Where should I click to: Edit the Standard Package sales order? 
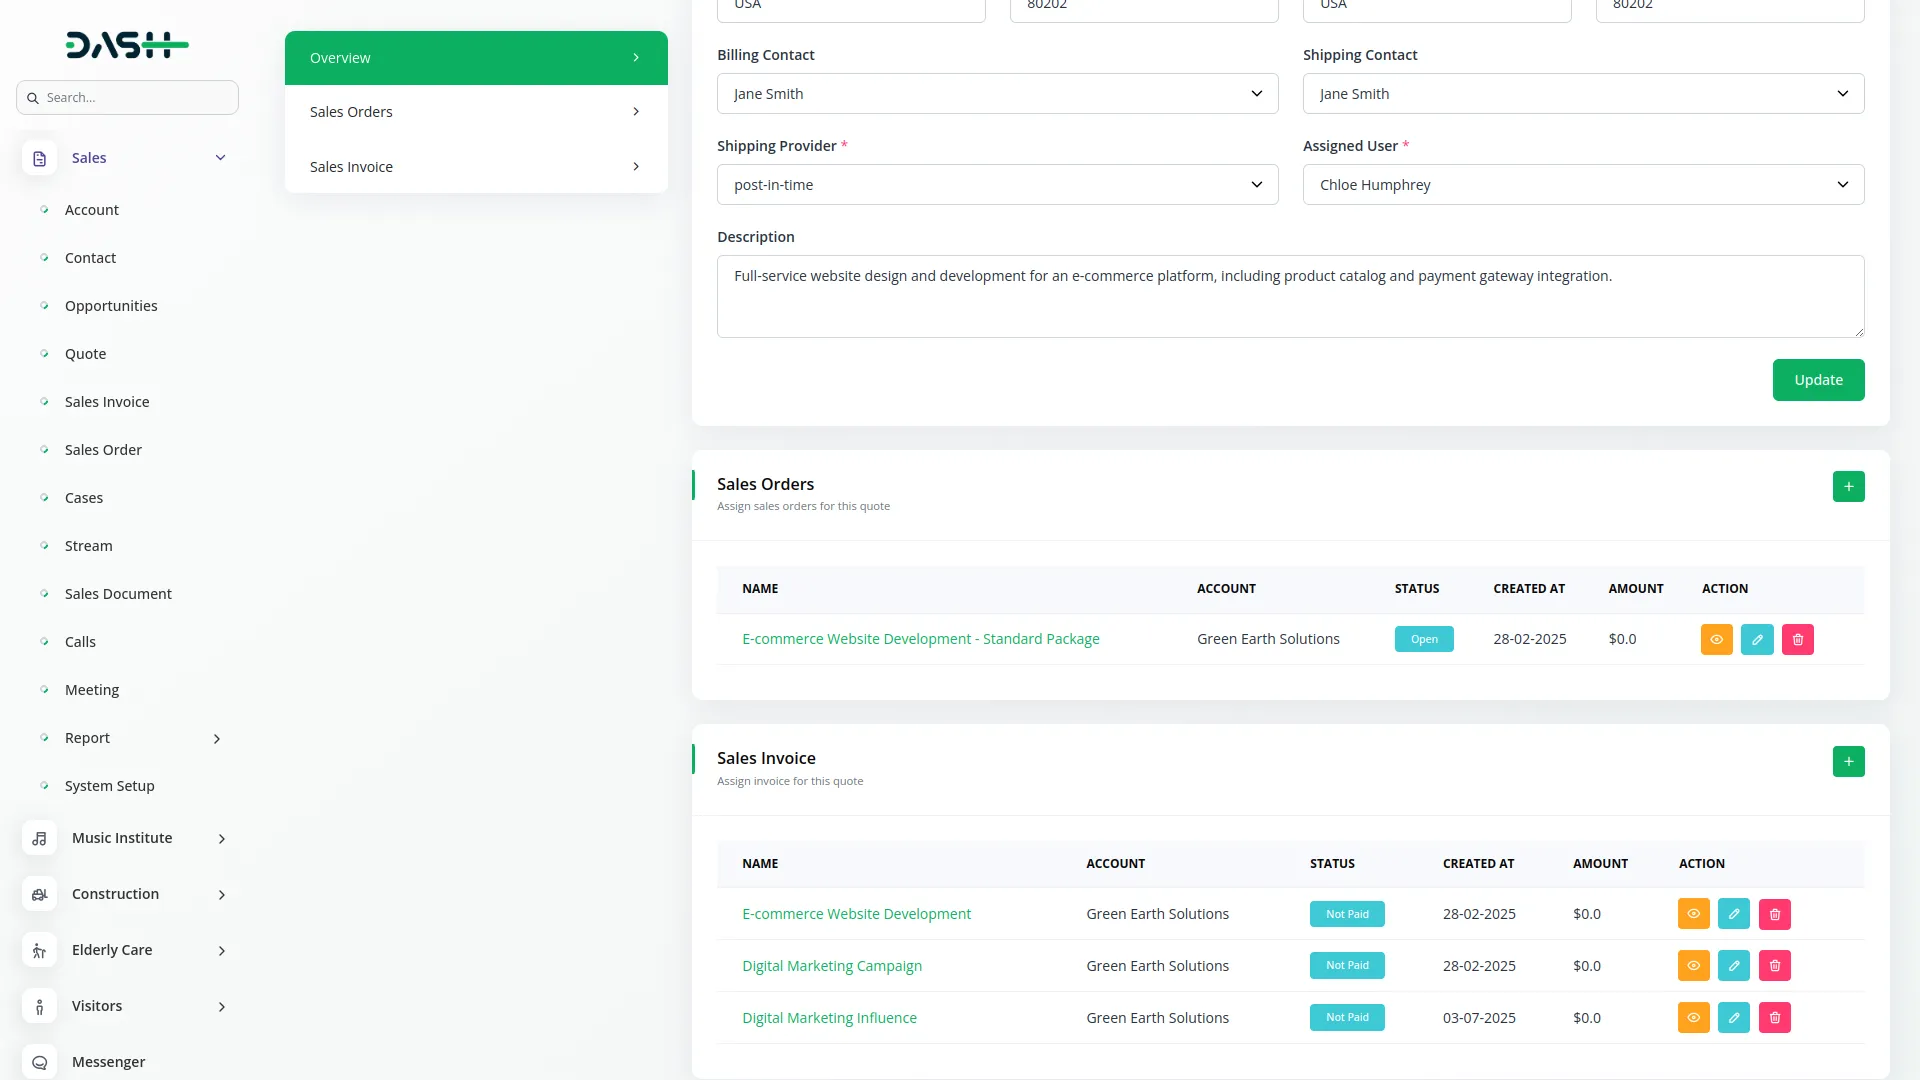tap(1756, 640)
